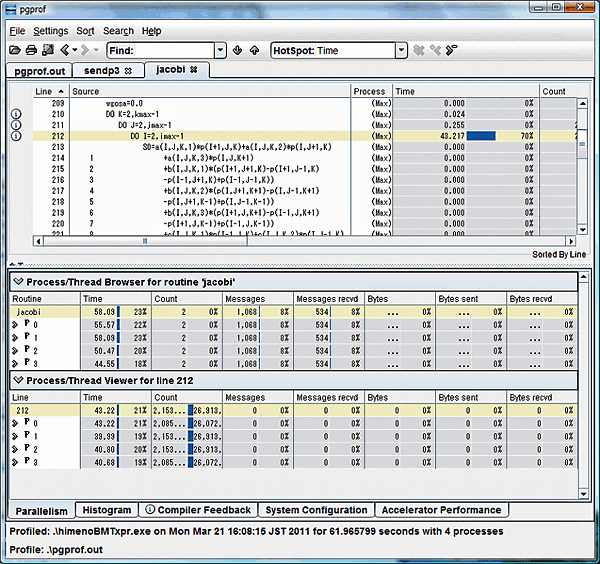This screenshot has width=600, height=564.
Task: Click the open profile folder icon
Action: click(15, 50)
